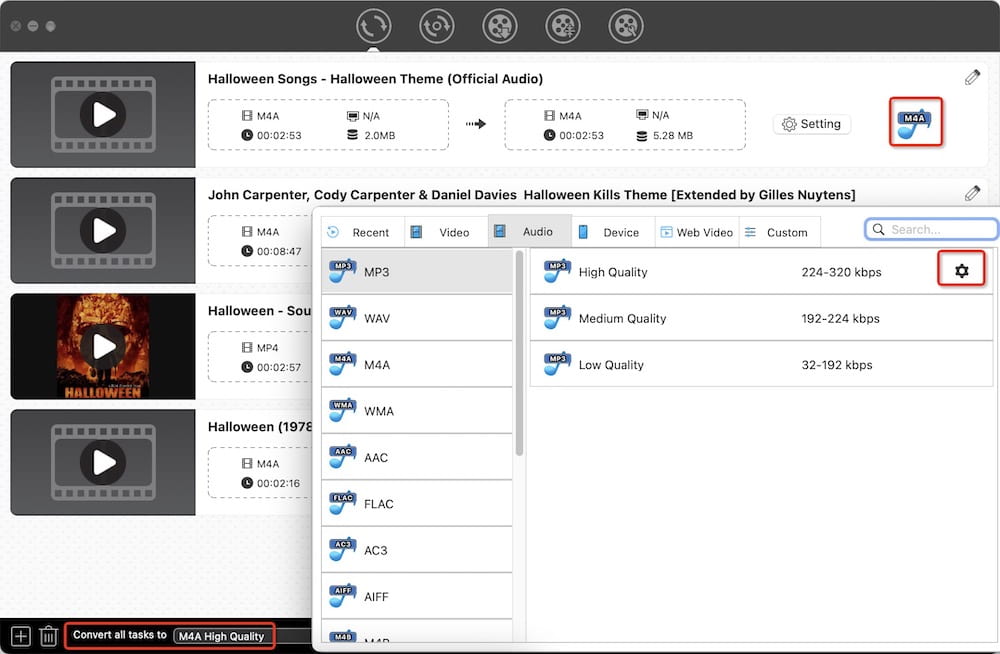Open the video compress reel icon
This screenshot has width=1000, height=654.
pyautogui.click(x=562, y=26)
